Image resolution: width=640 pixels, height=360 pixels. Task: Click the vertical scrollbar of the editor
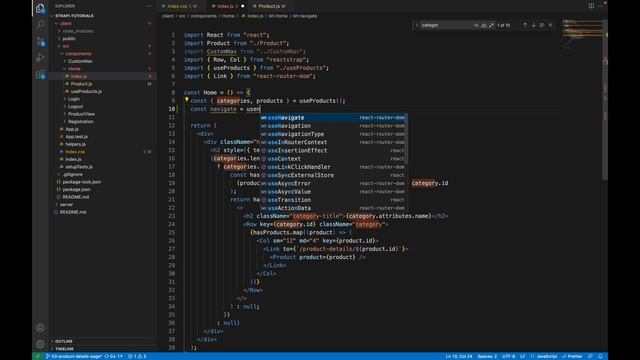click(x=605, y=100)
